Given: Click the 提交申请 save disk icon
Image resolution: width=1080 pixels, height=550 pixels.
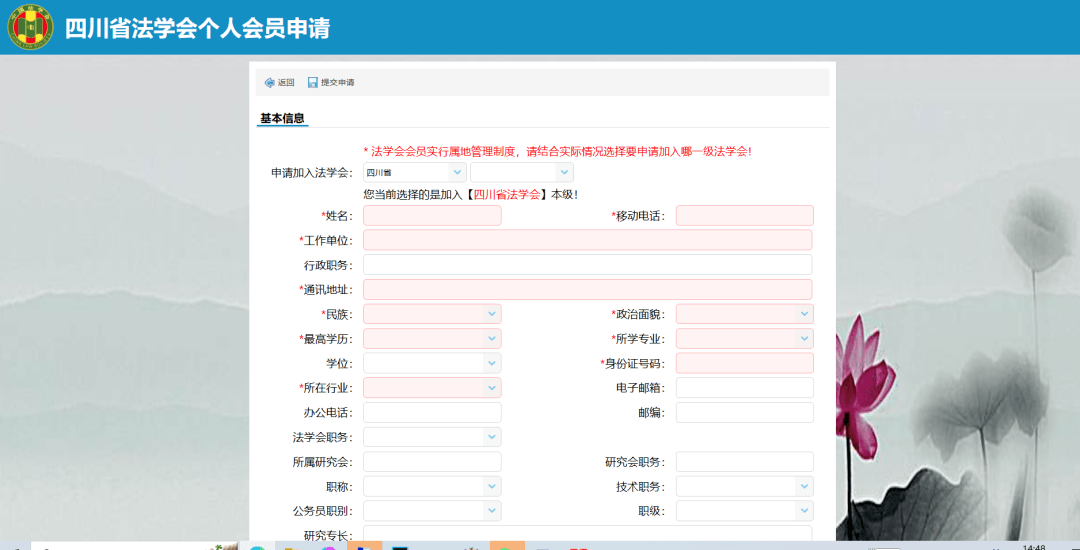Looking at the screenshot, I should click(313, 82).
